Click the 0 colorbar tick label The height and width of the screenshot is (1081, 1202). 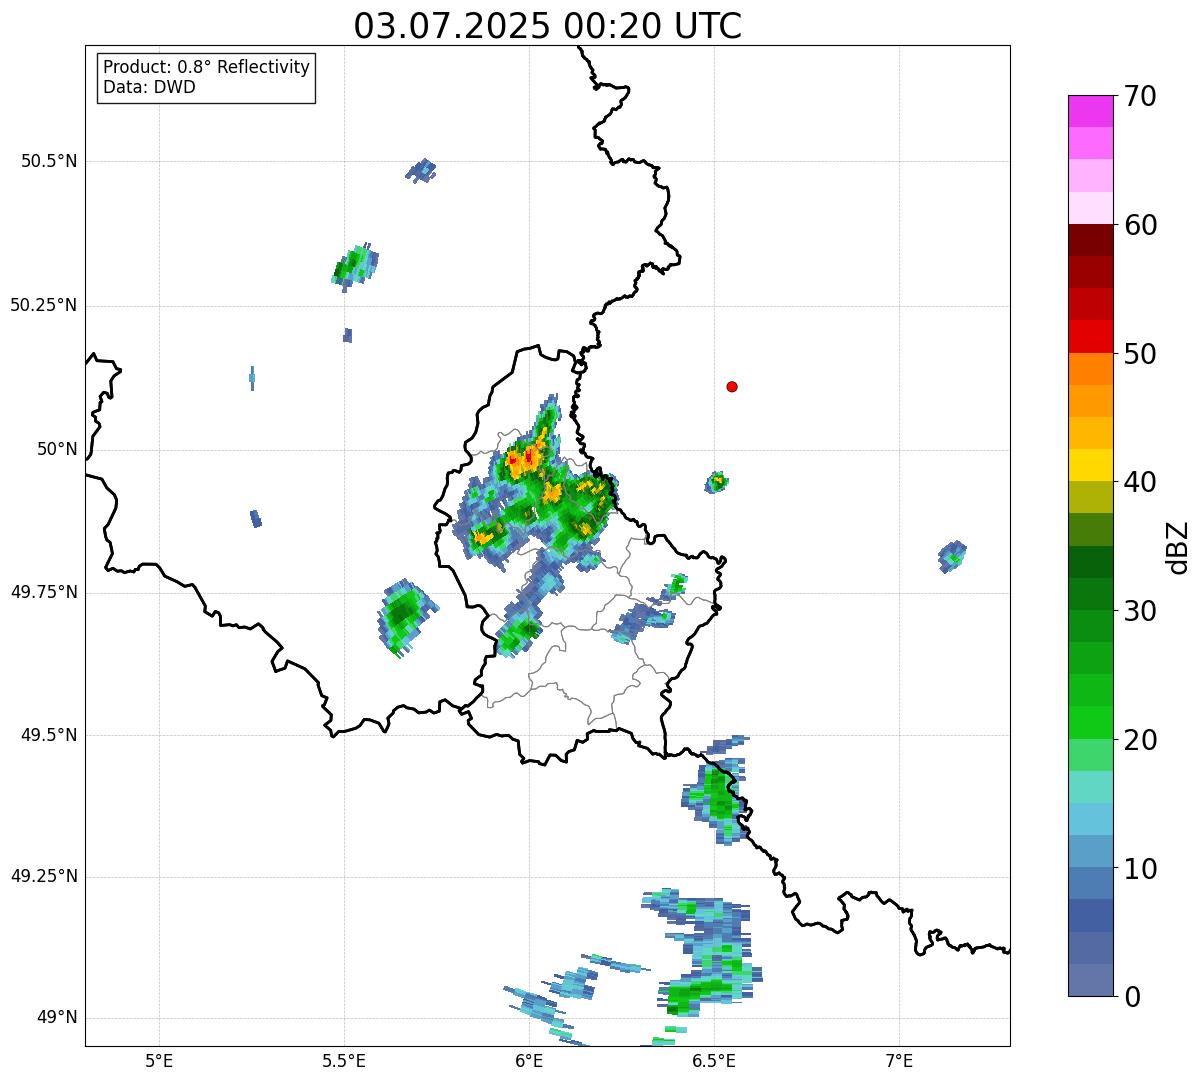pyautogui.click(x=1132, y=997)
